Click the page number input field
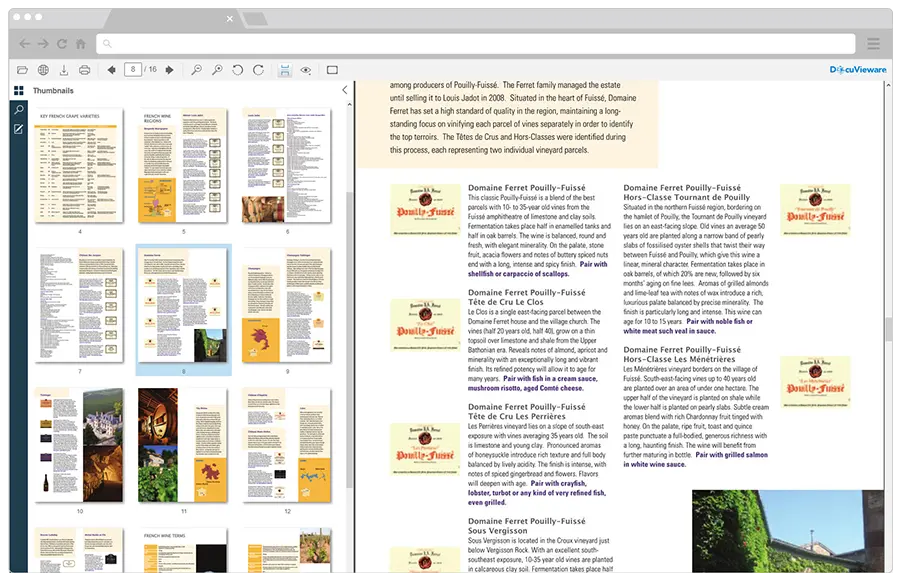 [x=133, y=69]
